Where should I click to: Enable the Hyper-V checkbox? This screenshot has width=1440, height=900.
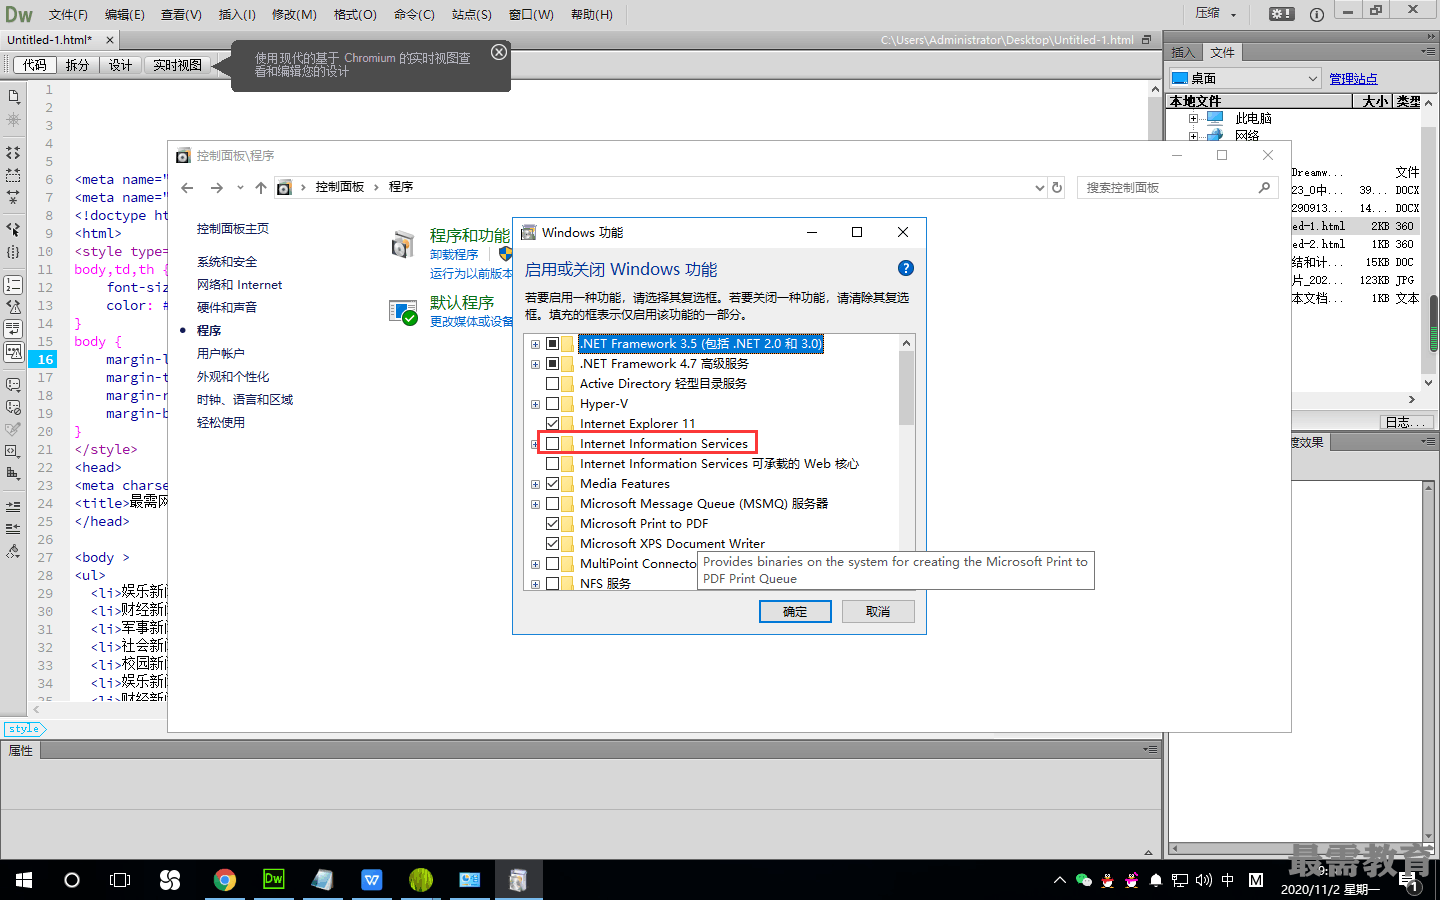pyautogui.click(x=552, y=404)
